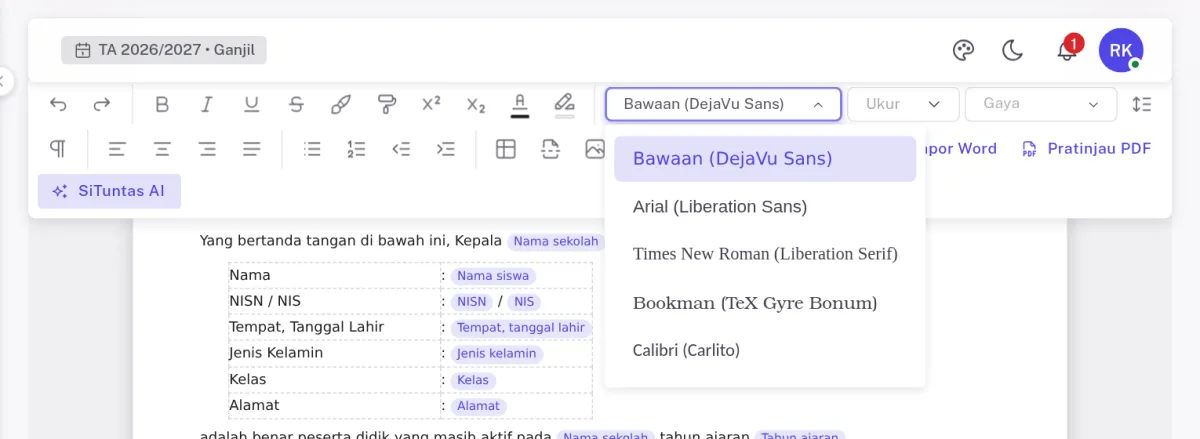The height and width of the screenshot is (439, 1200).
Task: Center align the text
Action: pyautogui.click(x=162, y=149)
